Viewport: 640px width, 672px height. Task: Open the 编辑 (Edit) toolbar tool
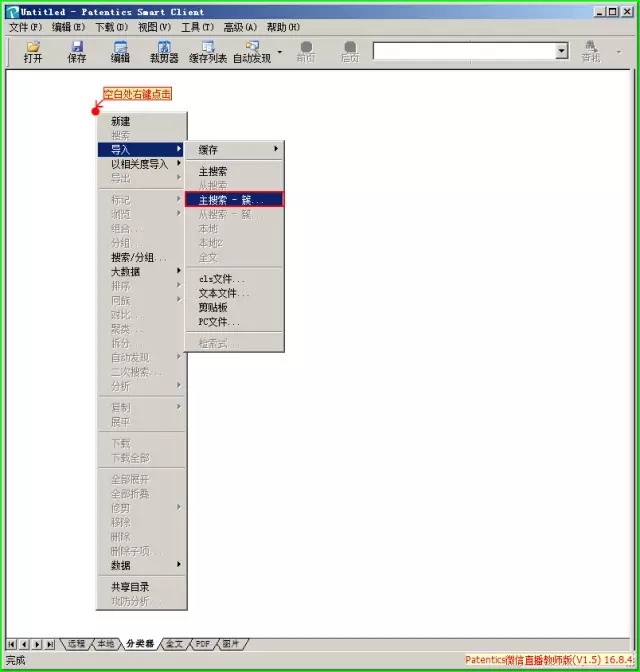[x=120, y=51]
